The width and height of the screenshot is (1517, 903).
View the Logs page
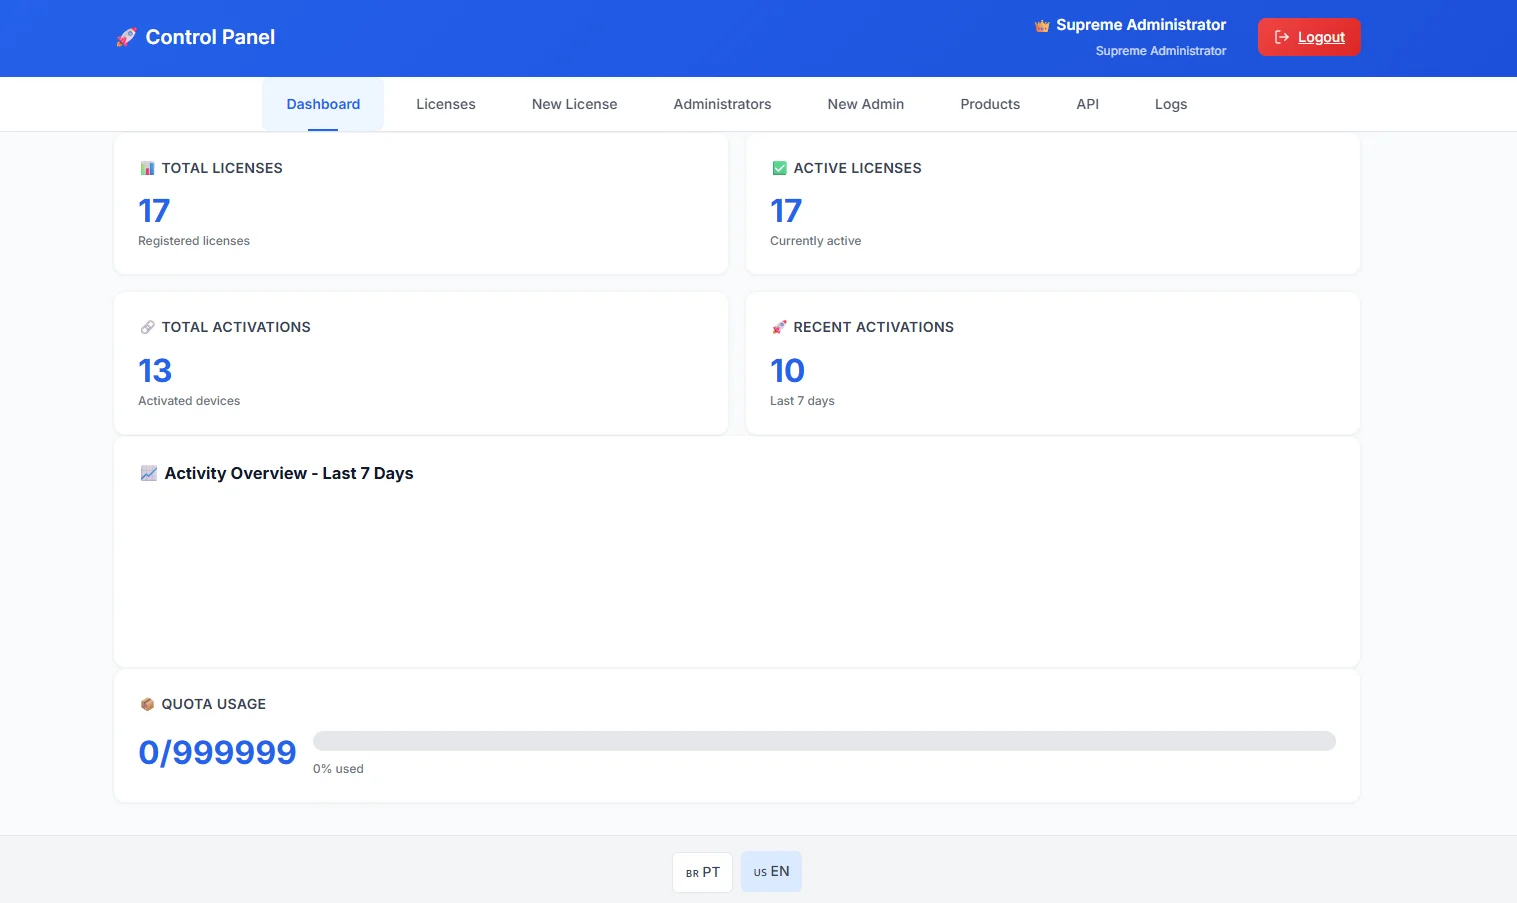(1170, 104)
